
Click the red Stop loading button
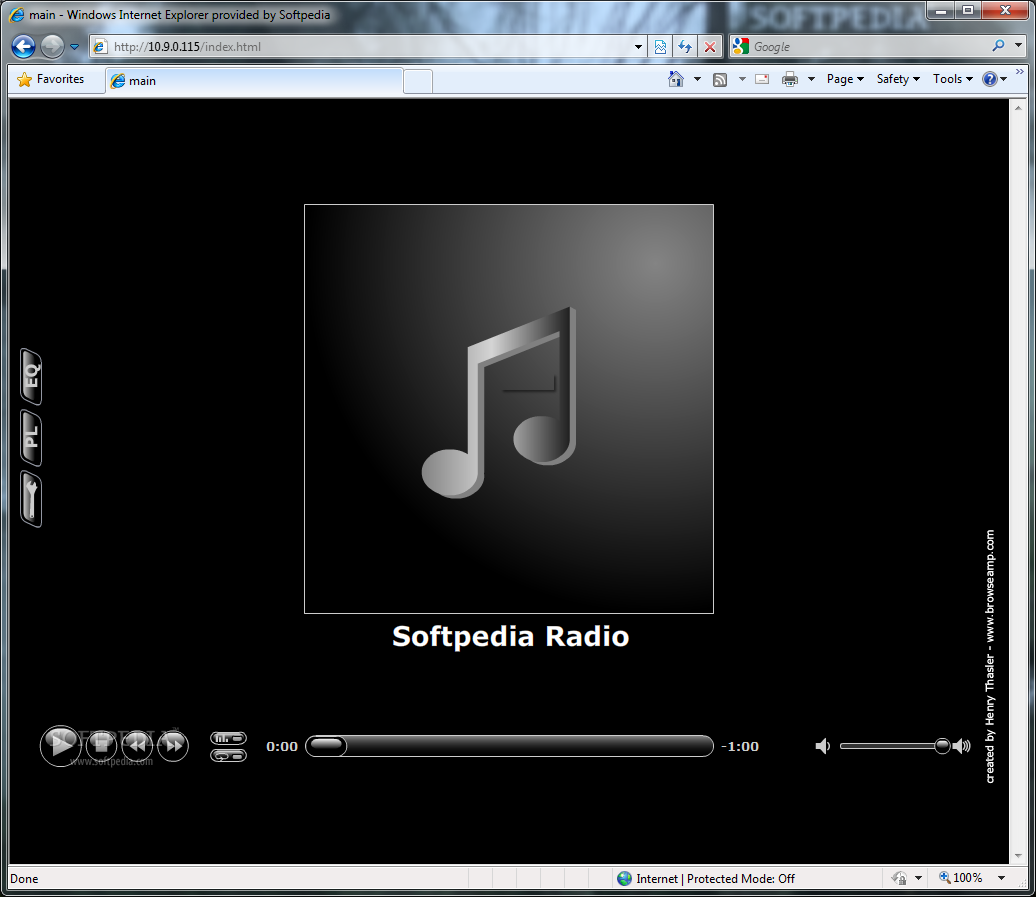(710, 47)
